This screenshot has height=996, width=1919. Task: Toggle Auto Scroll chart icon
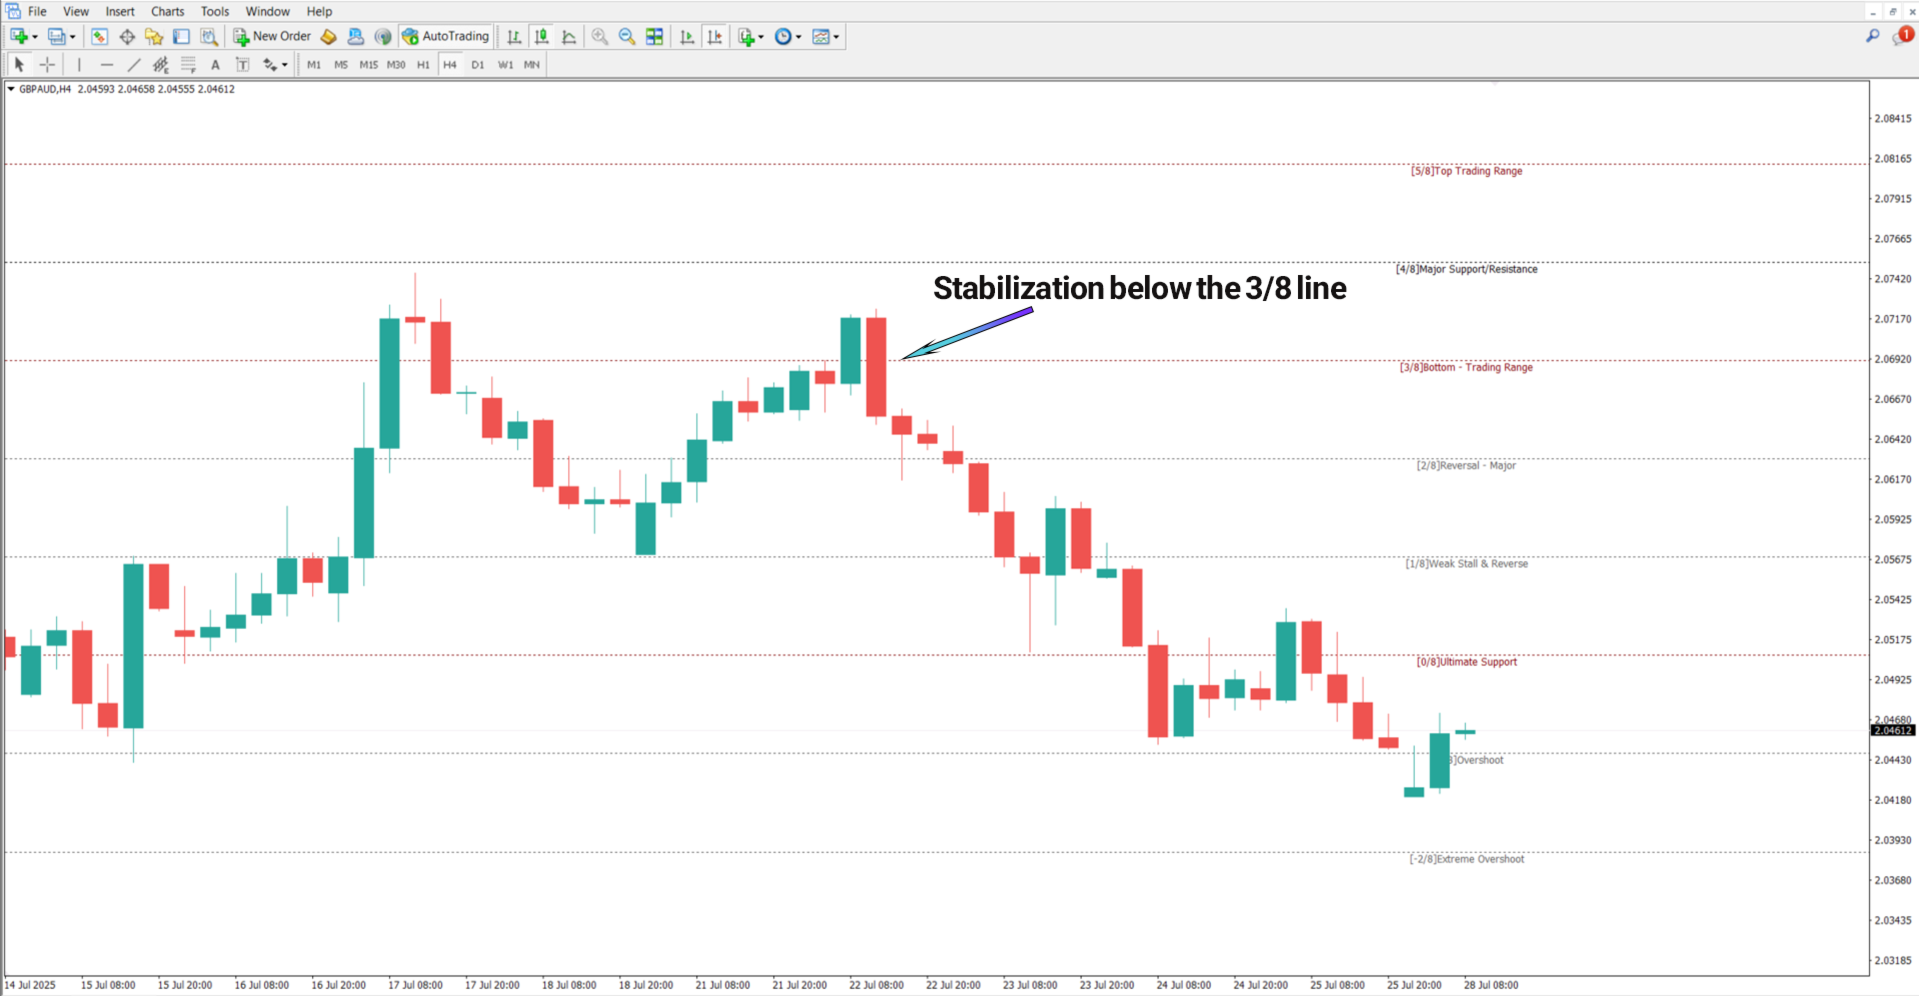click(x=687, y=36)
